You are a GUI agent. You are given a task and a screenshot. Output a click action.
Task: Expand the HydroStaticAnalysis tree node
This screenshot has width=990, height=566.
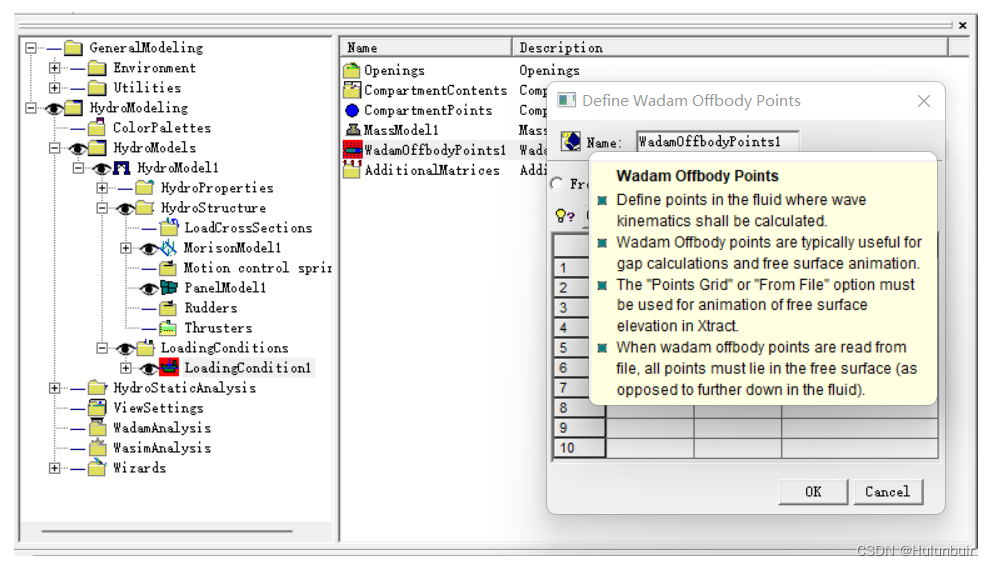(x=54, y=388)
